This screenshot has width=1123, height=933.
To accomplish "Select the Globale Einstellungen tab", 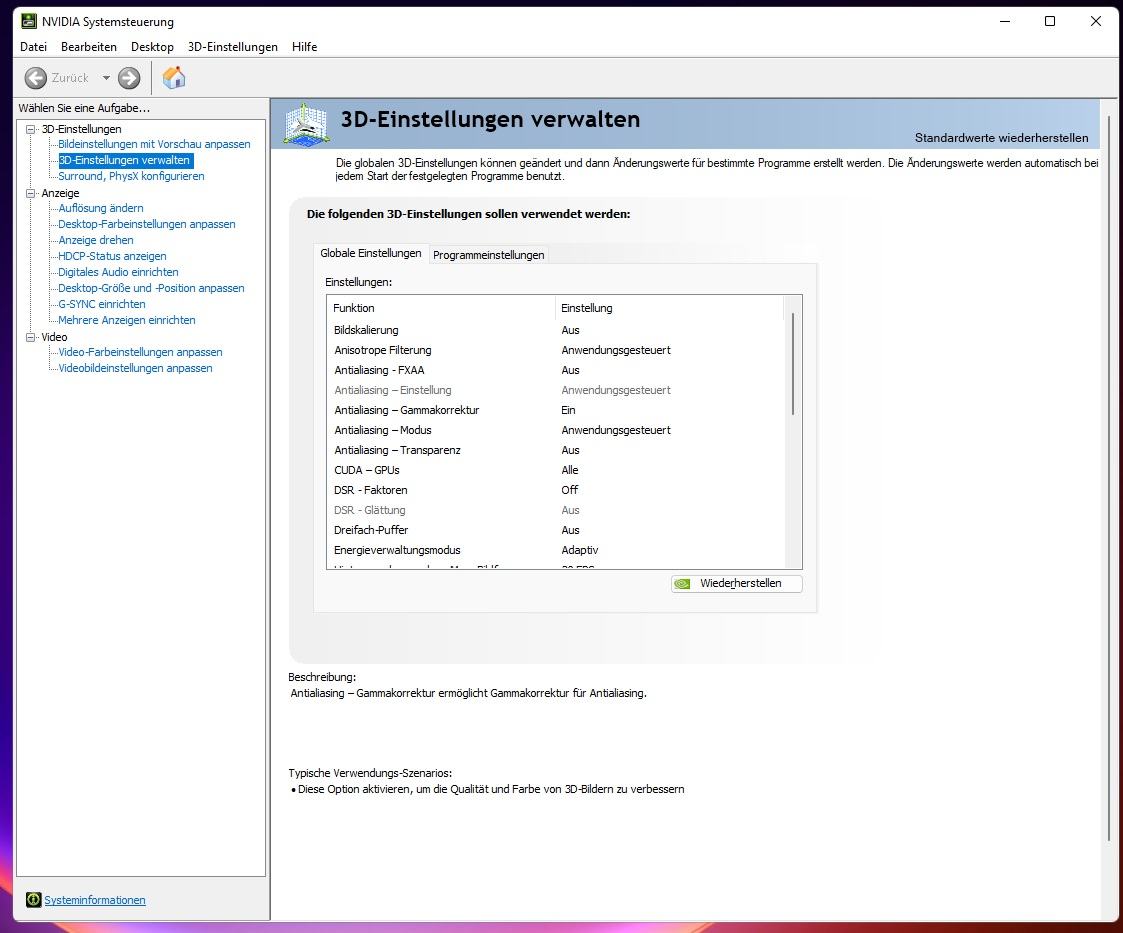I will [x=370, y=253].
